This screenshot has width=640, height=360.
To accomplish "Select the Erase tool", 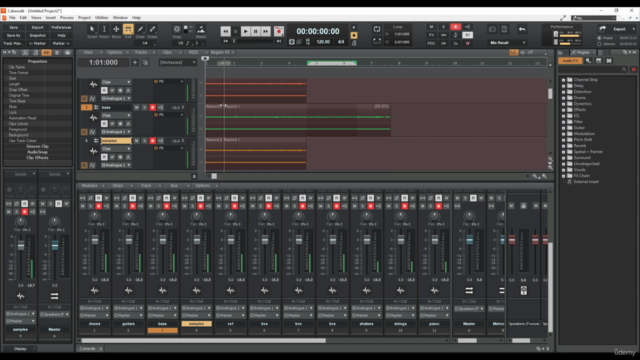I will [x=152, y=29].
